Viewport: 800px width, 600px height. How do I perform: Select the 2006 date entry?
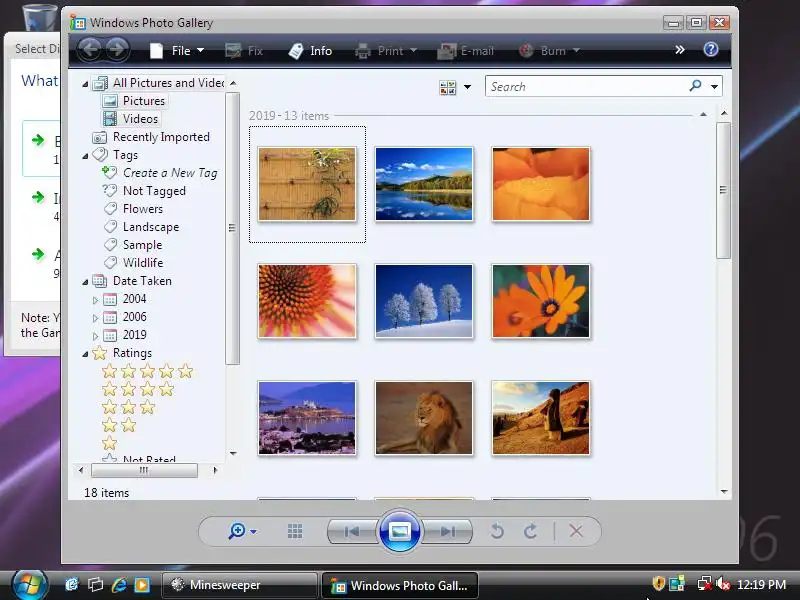125,317
